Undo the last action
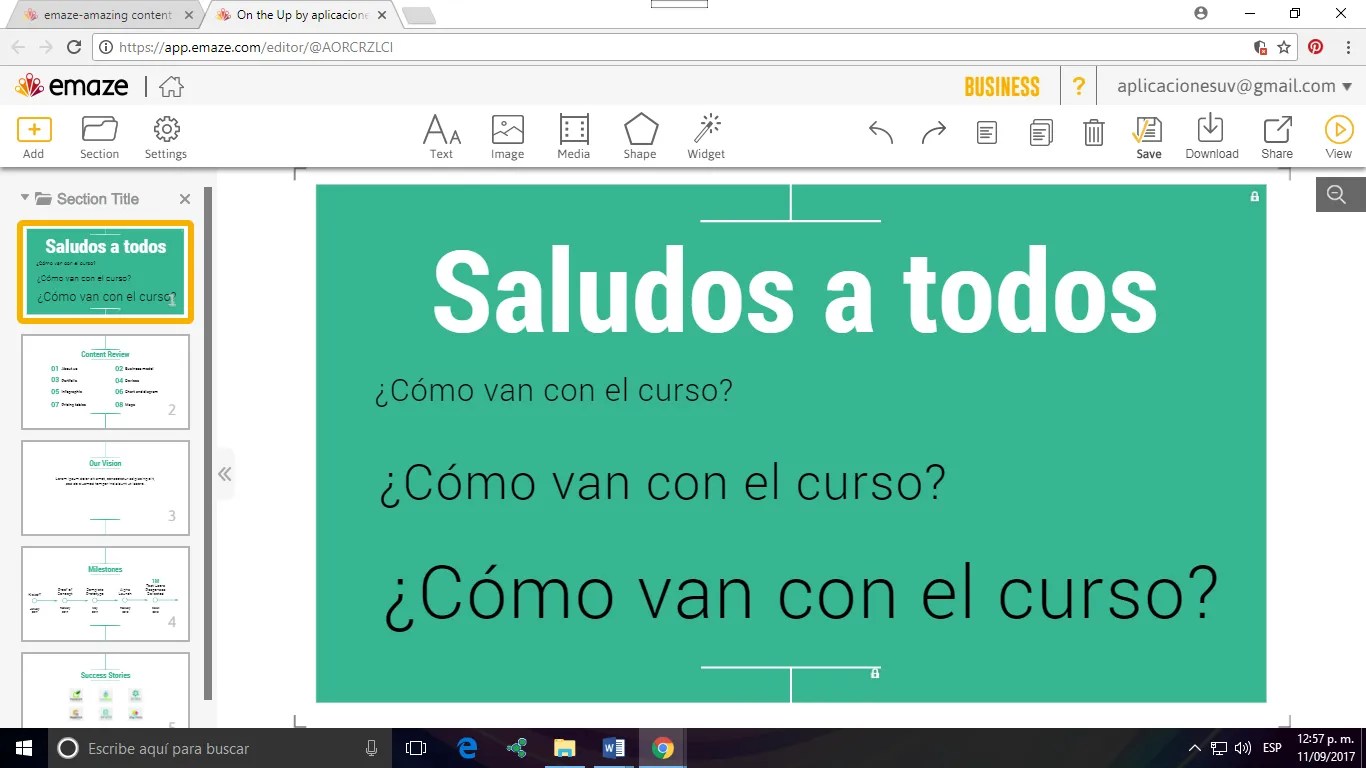 pos(881,132)
